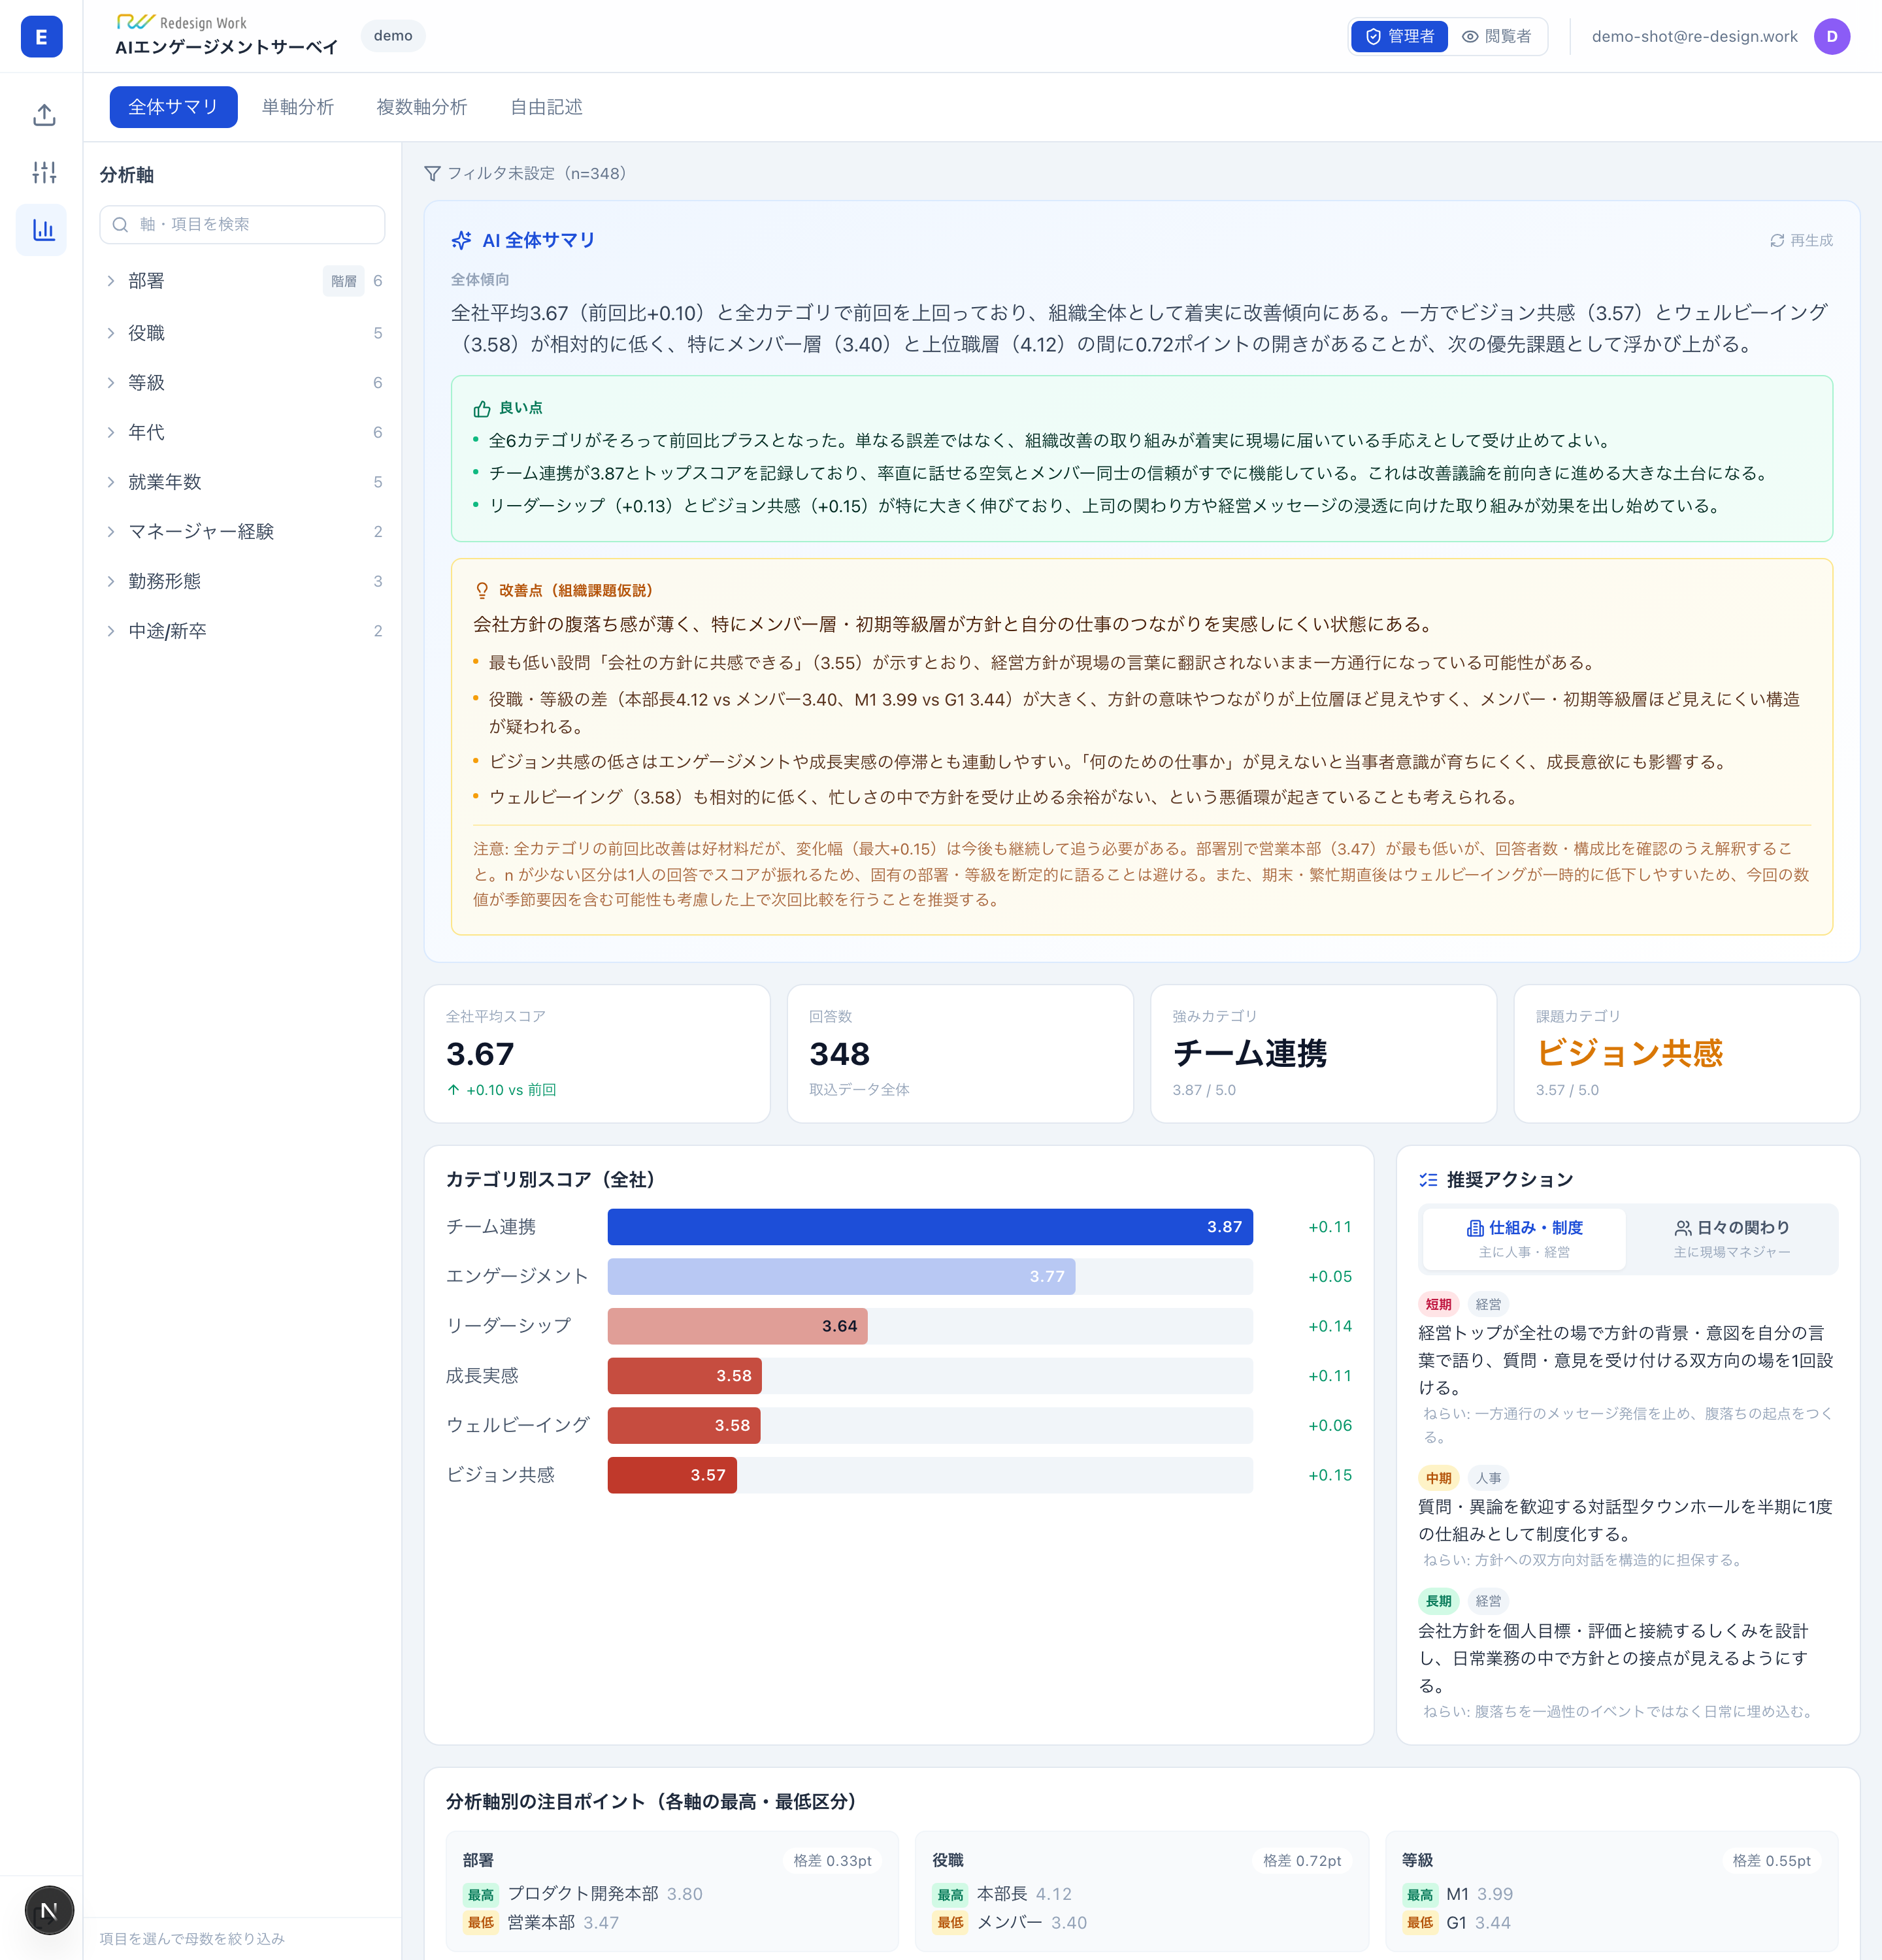Click the 全社平均スコア 3.67 card
This screenshot has width=1882, height=1960.
597,1053
